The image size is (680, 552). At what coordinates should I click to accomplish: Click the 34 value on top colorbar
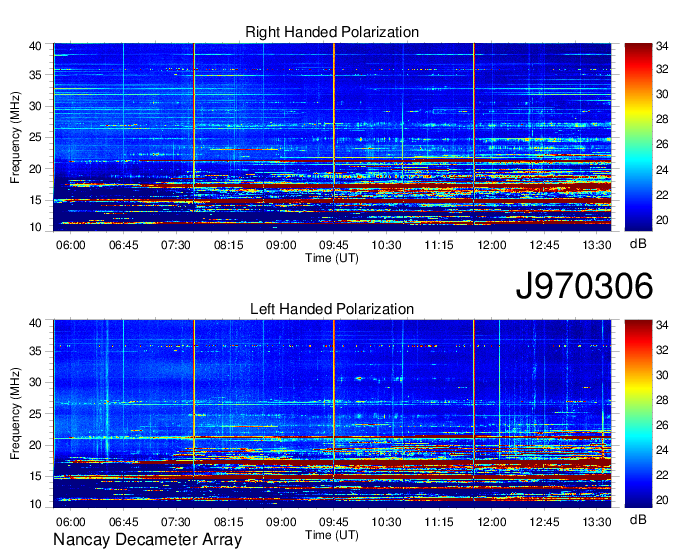(x=662, y=46)
